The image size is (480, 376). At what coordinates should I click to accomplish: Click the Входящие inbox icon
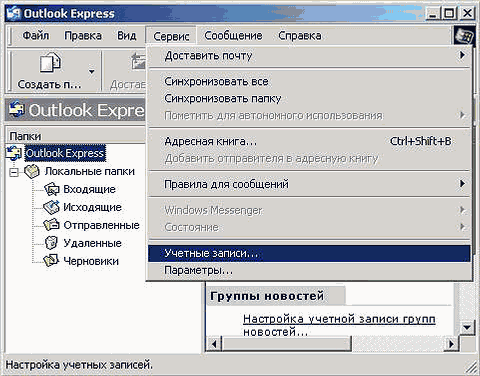click(52, 189)
